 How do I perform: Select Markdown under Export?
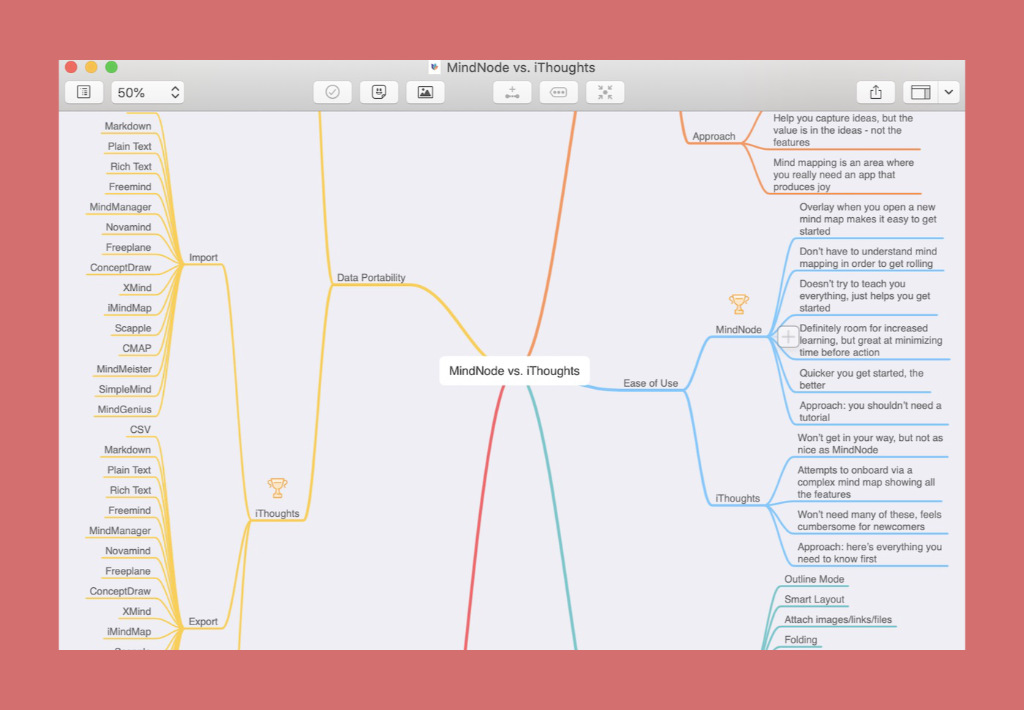(x=127, y=450)
